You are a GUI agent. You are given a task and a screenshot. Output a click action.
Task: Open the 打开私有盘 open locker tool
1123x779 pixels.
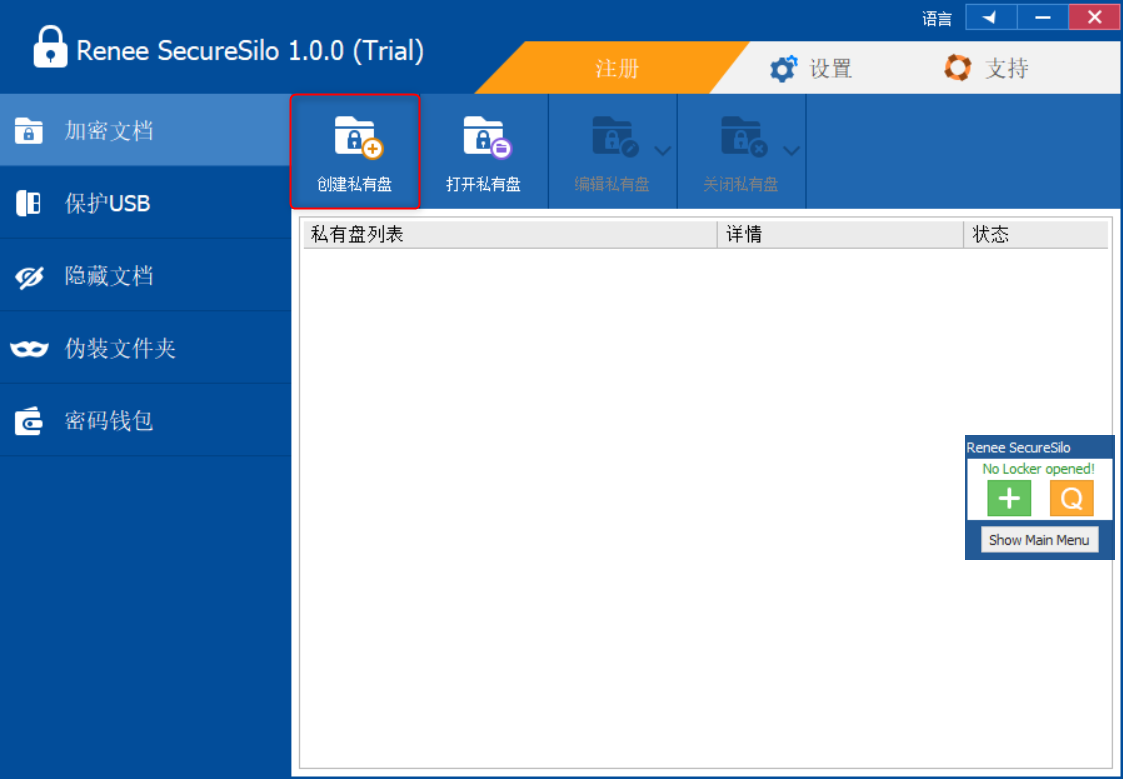click(x=484, y=152)
